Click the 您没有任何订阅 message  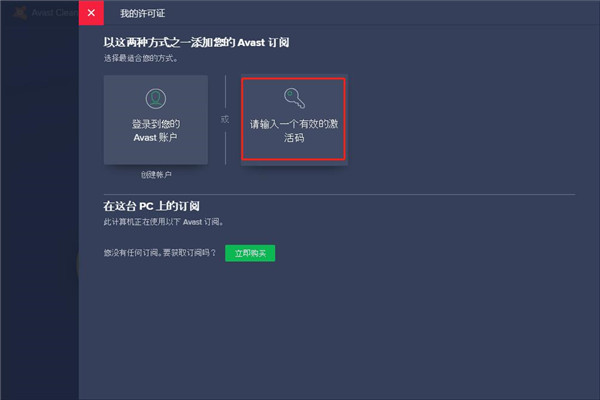click(x=160, y=253)
